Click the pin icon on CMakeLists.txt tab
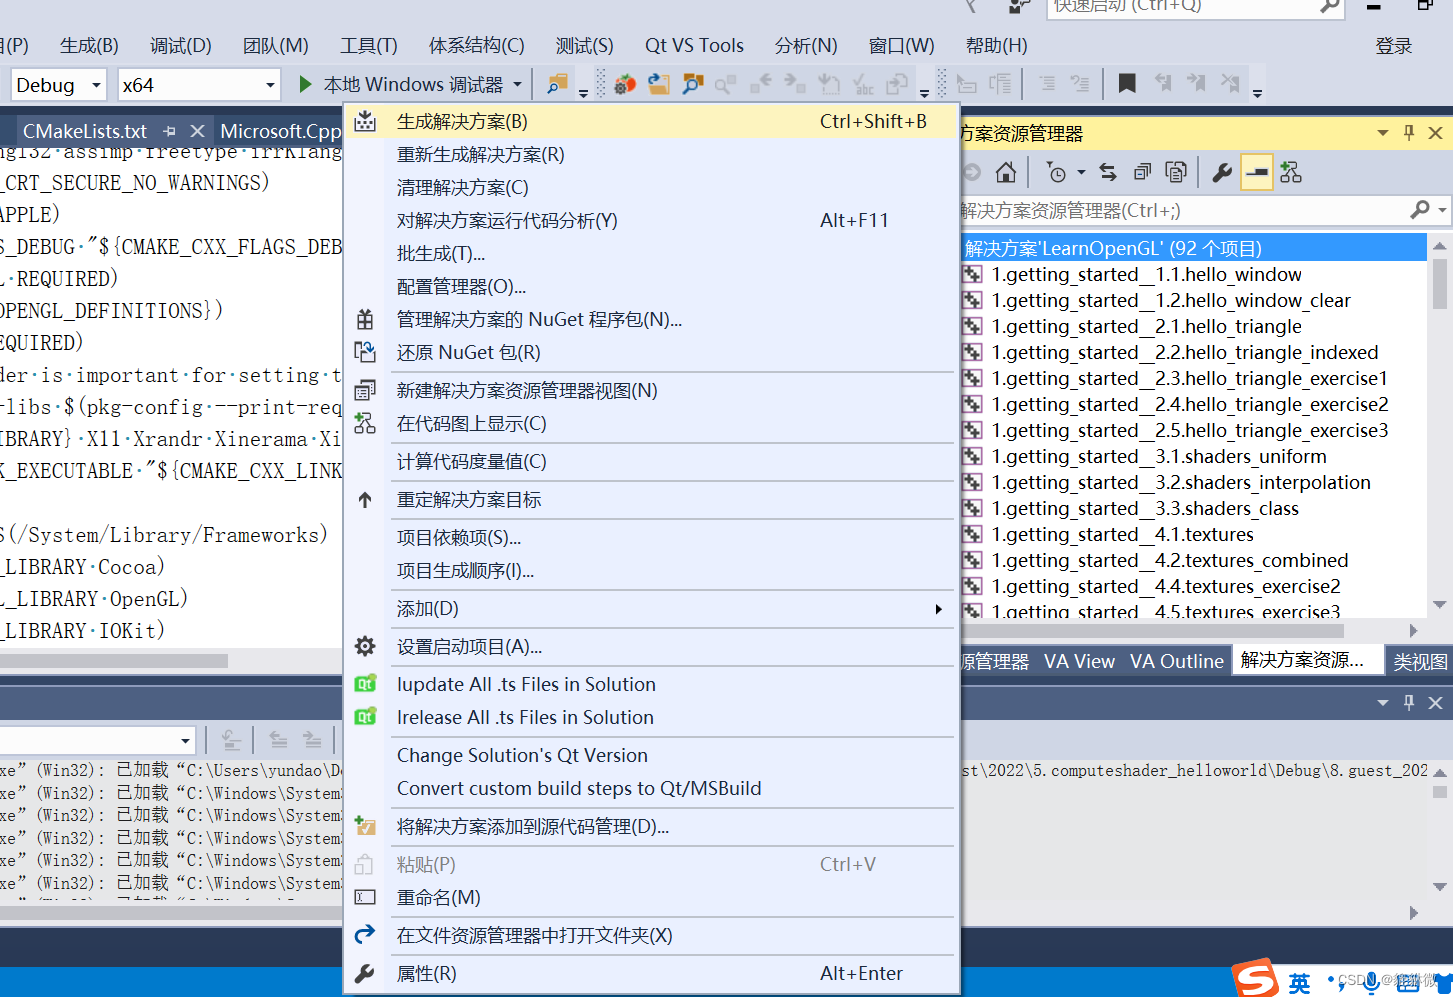1453x997 pixels. [x=169, y=131]
